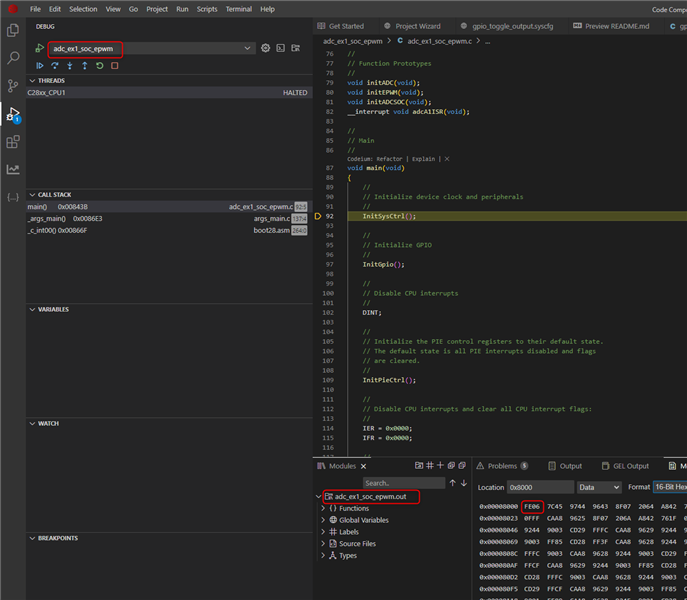Screen dimensions: 687x600
Task: Click the Step Into debug icon
Action: (70, 66)
